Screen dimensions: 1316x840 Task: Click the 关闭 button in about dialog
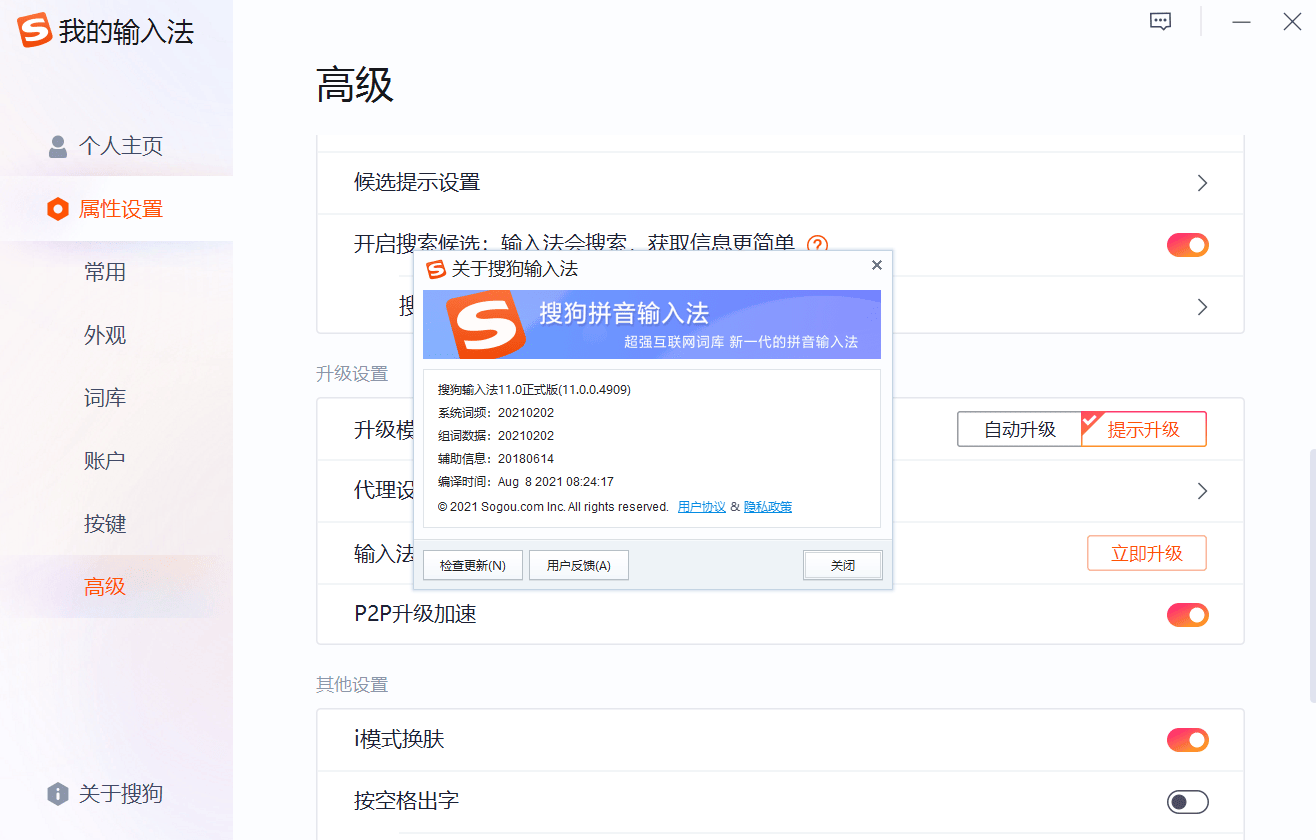pos(843,565)
